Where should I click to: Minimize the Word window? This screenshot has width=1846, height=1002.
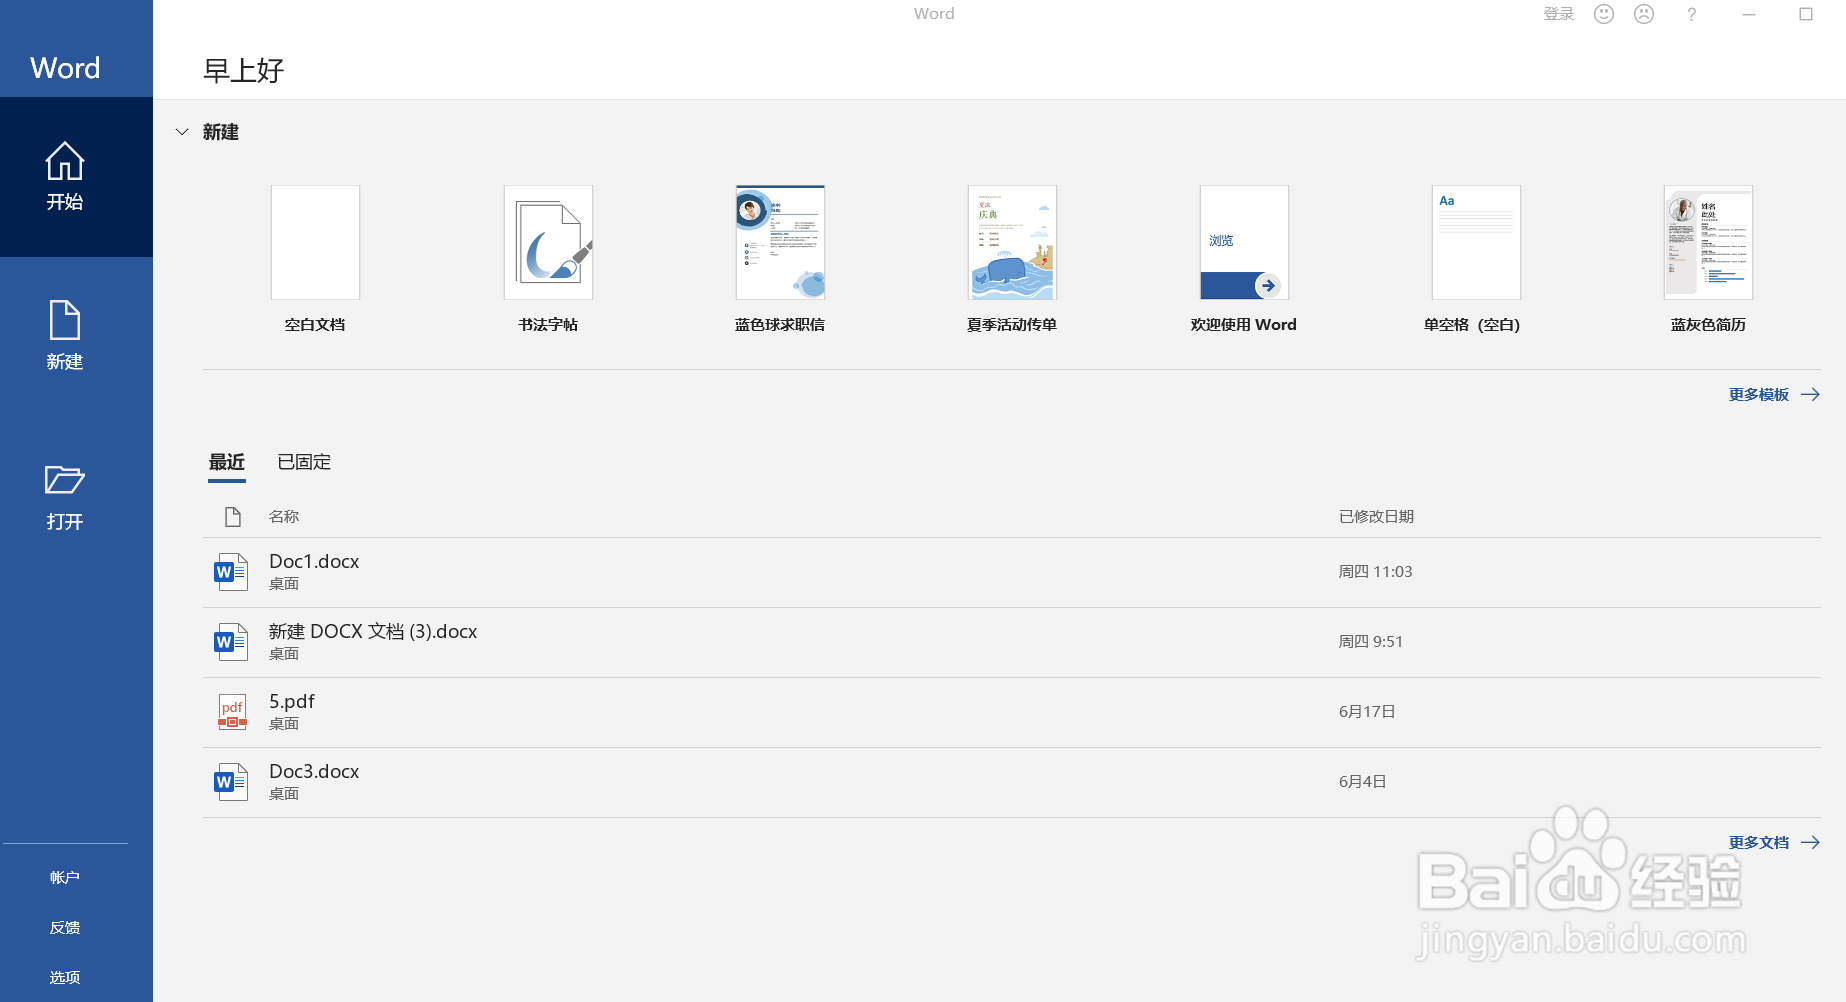pos(1749,14)
